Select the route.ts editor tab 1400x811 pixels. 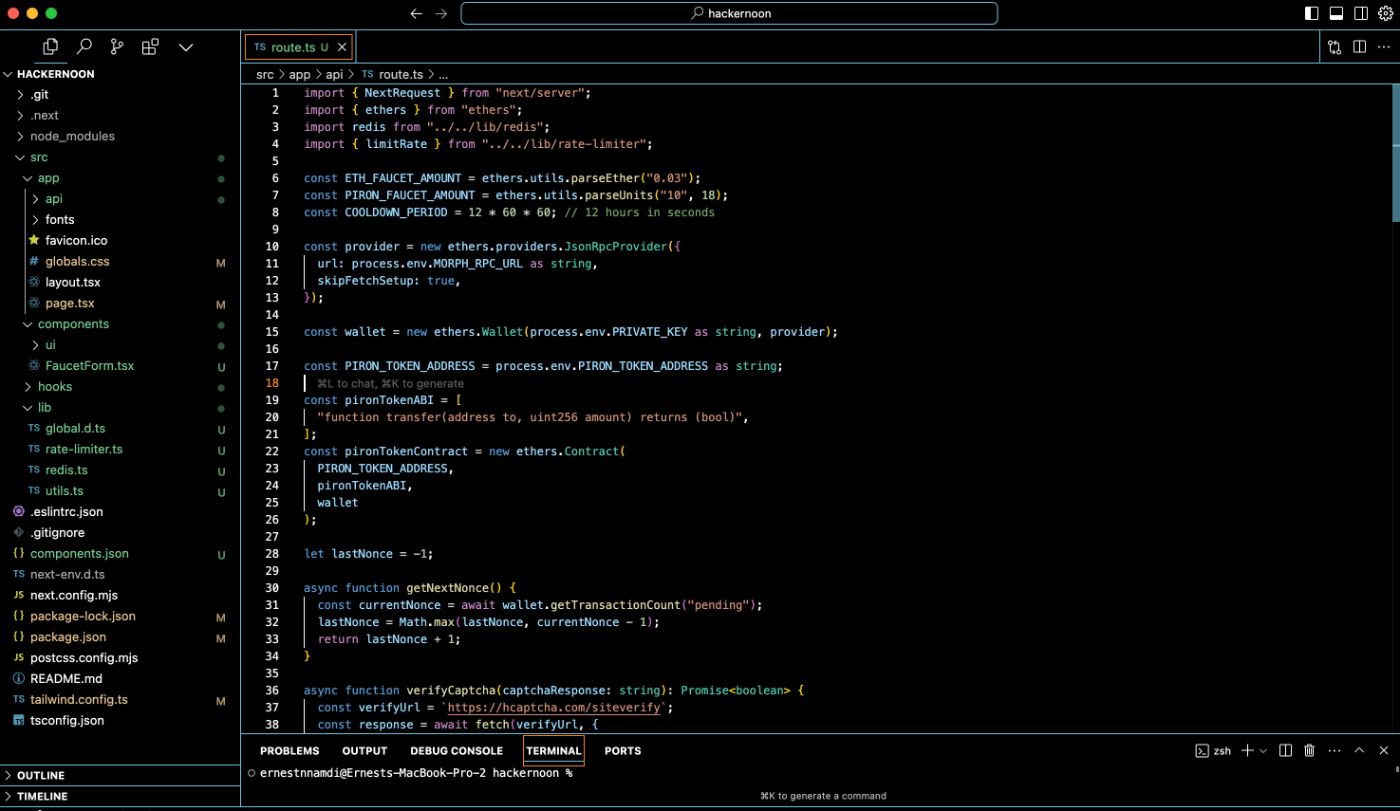click(298, 47)
